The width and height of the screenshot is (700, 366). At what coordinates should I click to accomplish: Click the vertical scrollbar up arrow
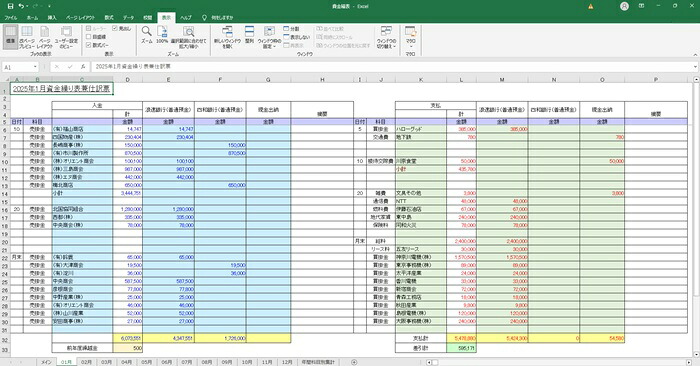[696, 79]
